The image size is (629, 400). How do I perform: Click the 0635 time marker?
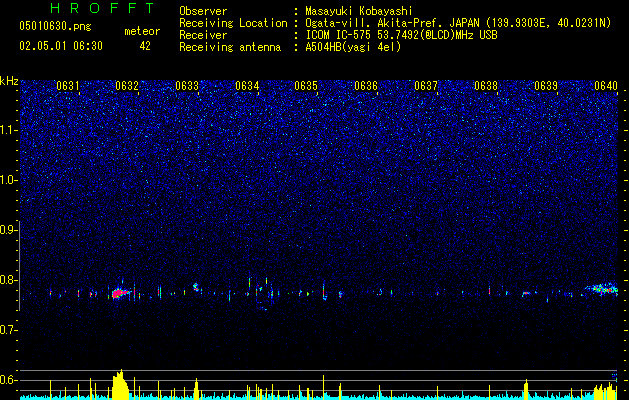(306, 86)
